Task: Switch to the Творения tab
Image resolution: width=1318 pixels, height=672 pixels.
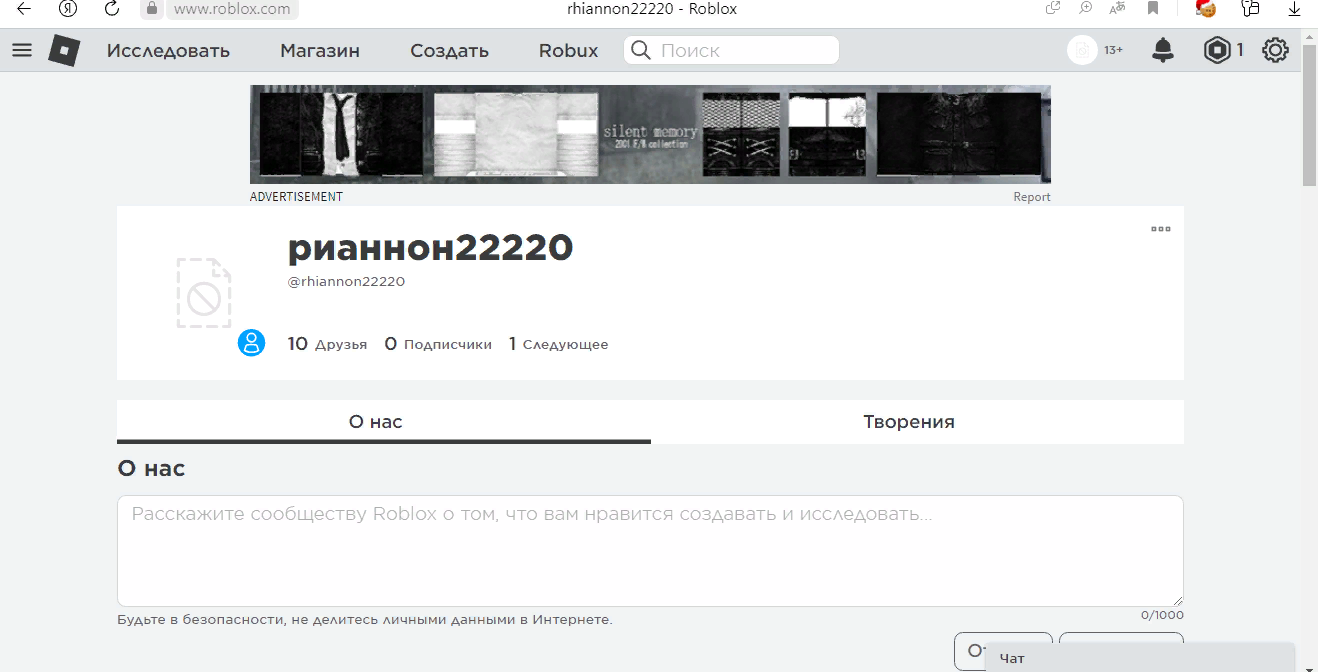Action: 917,422
